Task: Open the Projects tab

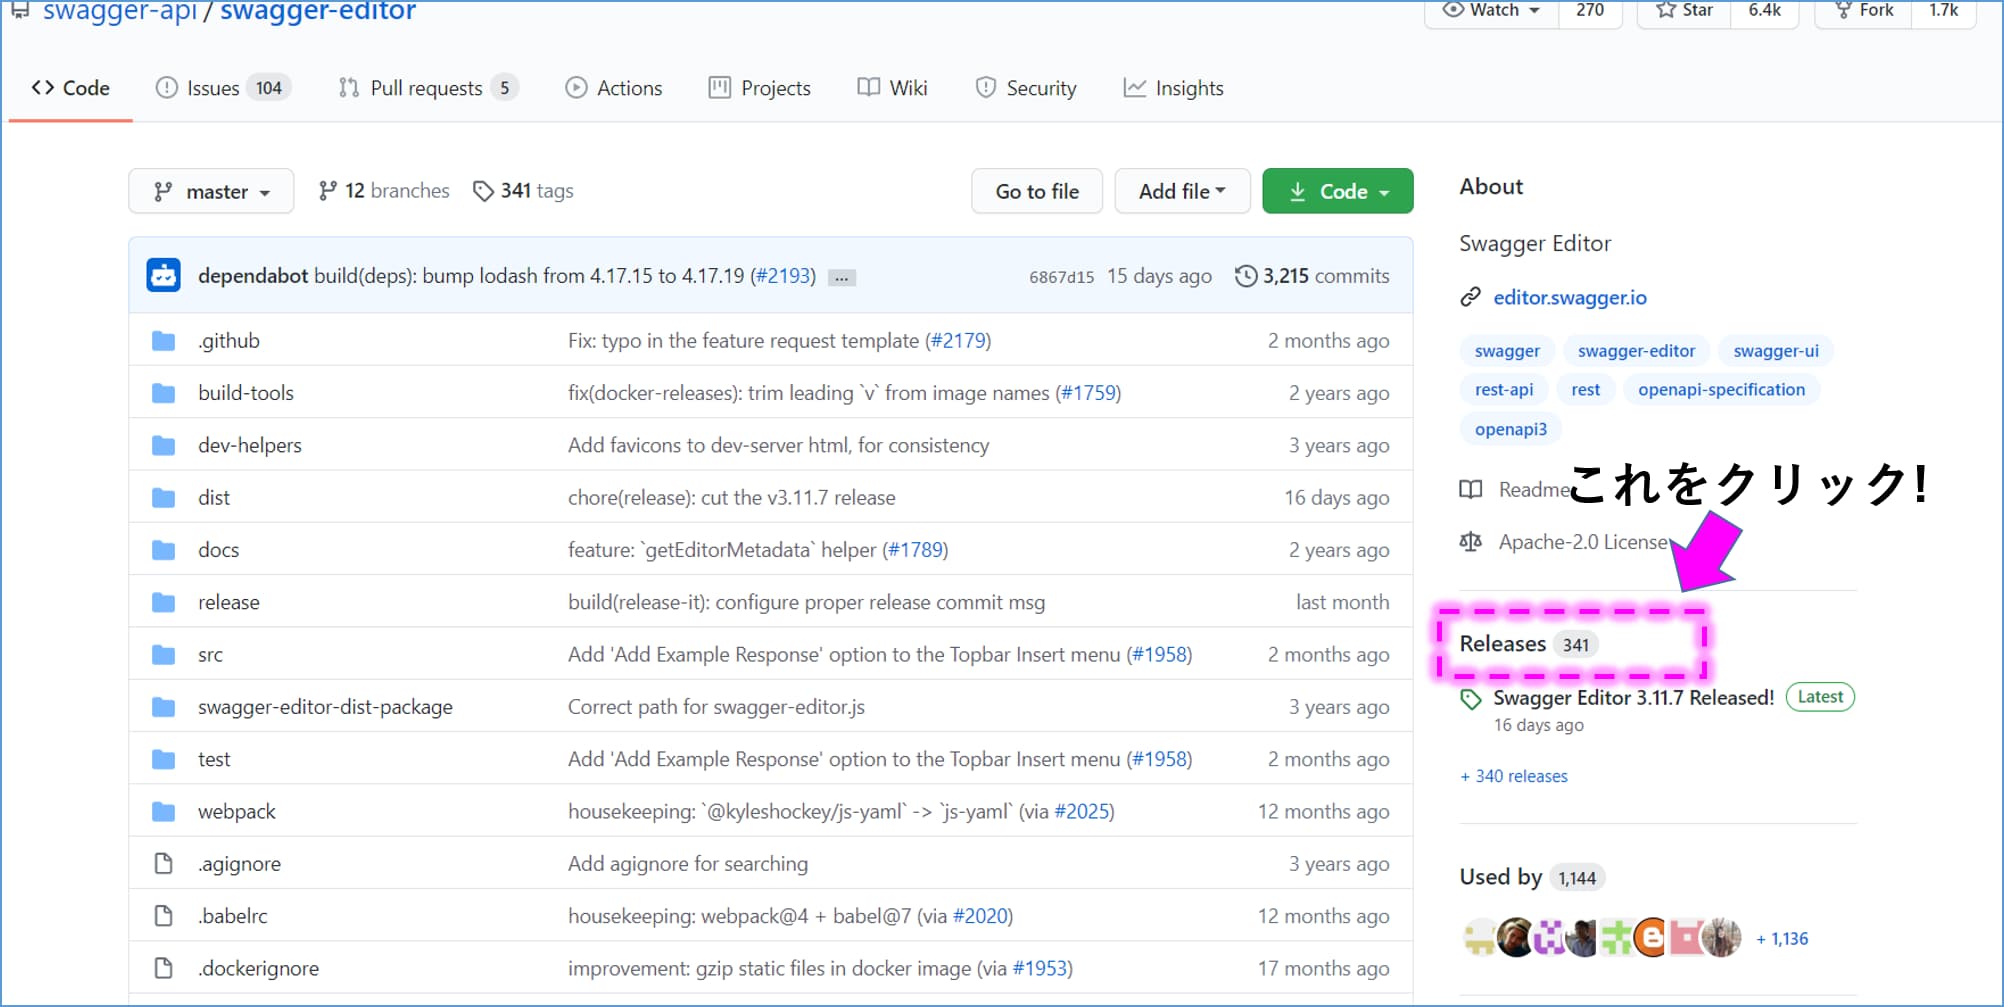Action: coord(760,88)
